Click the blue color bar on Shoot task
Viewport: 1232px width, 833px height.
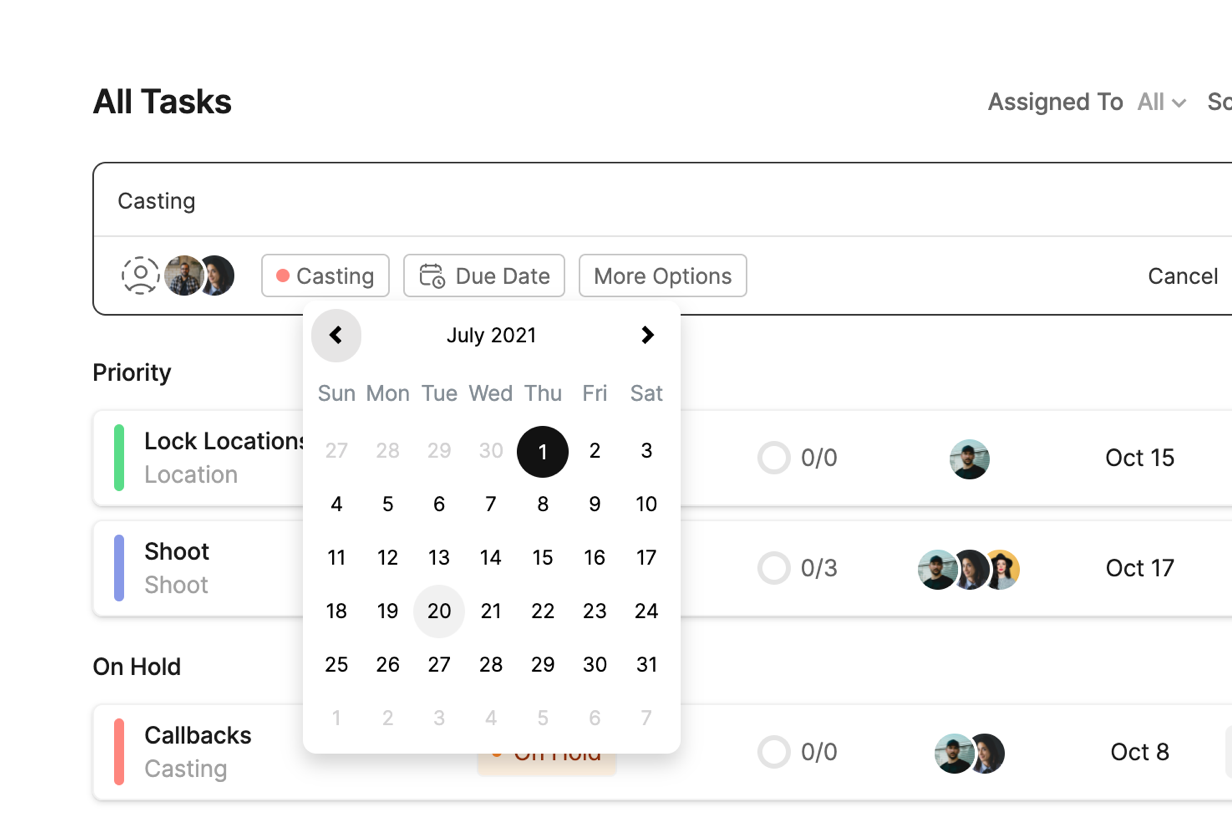point(119,568)
